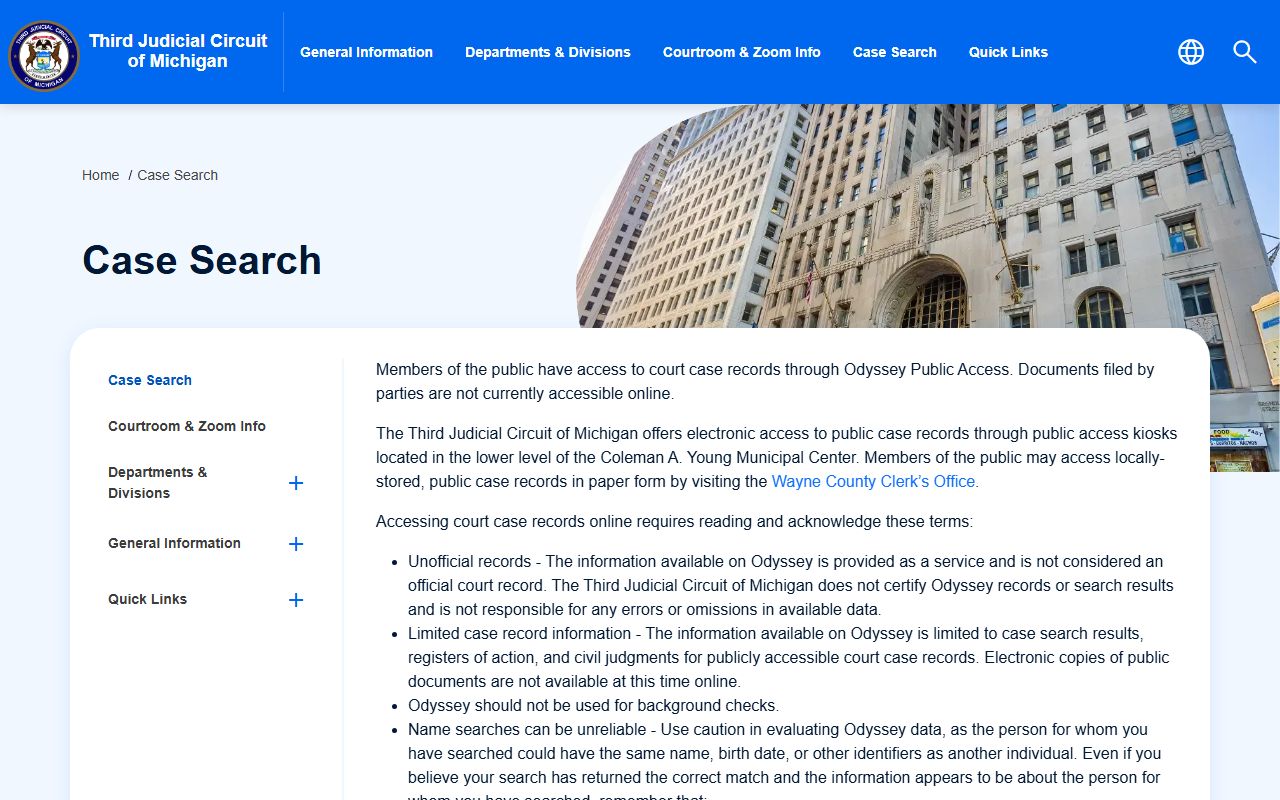Click Case Search breadcrumb text
Image resolution: width=1280 pixels, height=800 pixels.
(x=177, y=175)
